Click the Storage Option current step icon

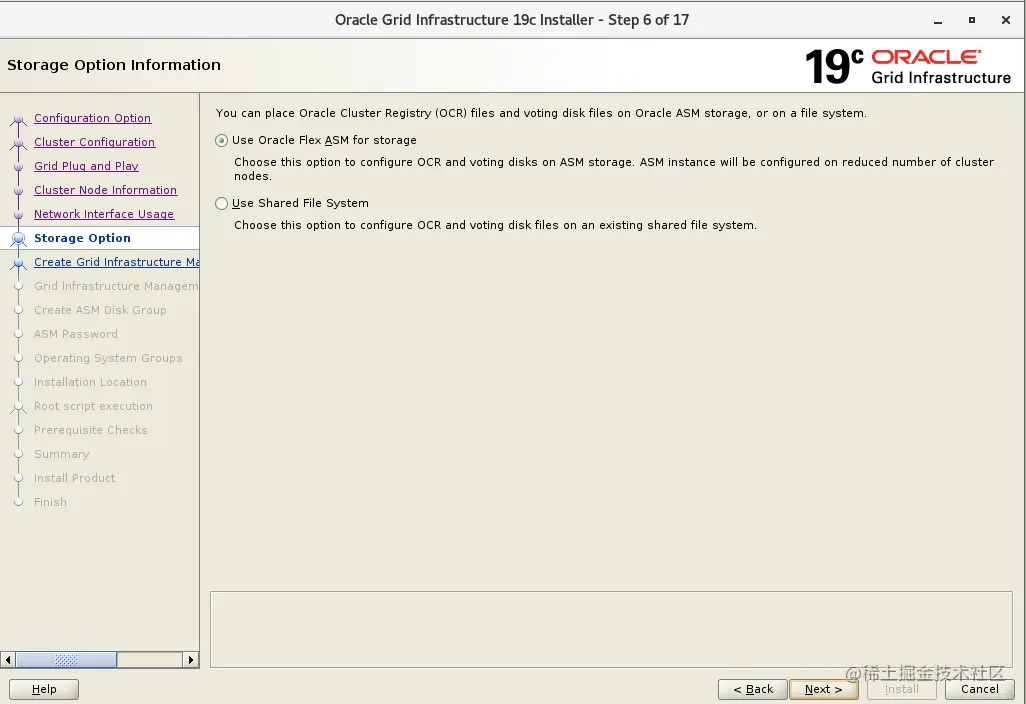tap(19, 239)
